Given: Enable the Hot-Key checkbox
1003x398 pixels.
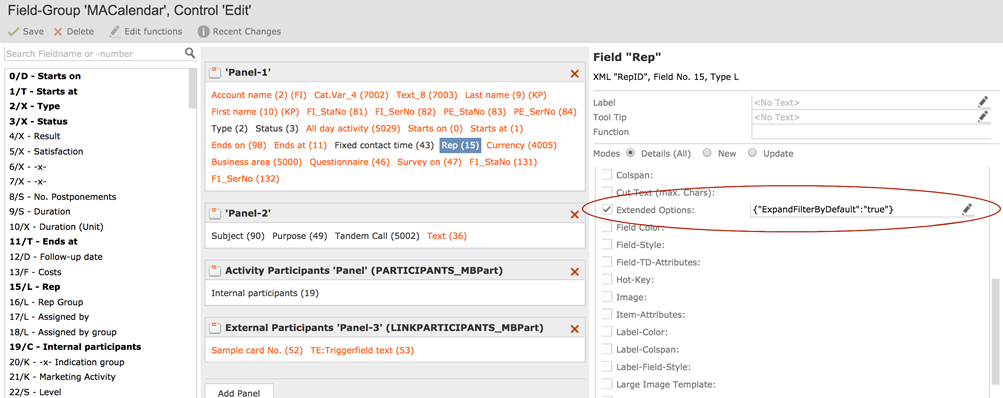Looking at the screenshot, I should pos(606,280).
